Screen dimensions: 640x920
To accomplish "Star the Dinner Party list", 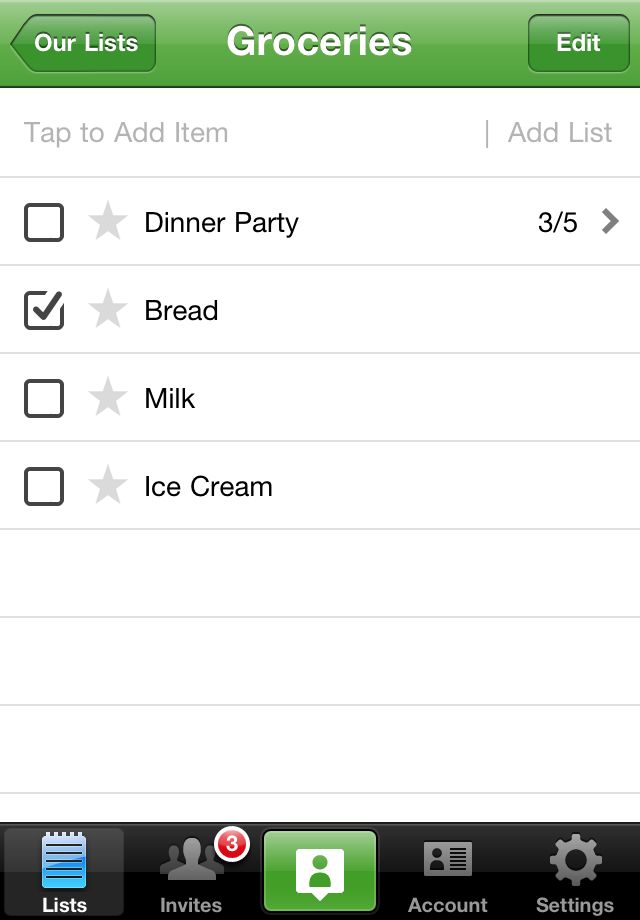I will pyautogui.click(x=108, y=221).
